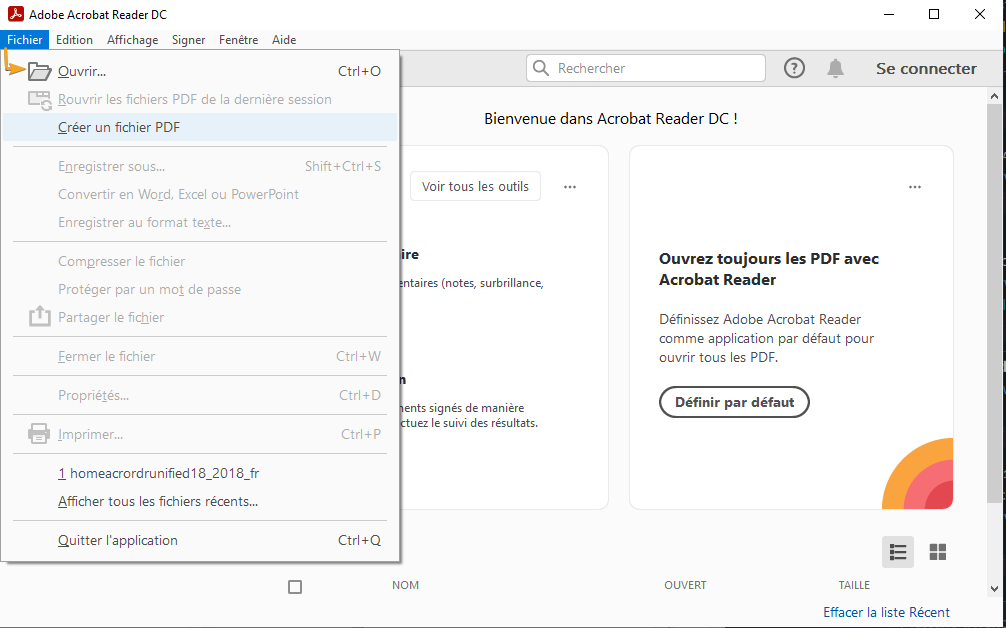Switch to list view icon

click(898, 552)
